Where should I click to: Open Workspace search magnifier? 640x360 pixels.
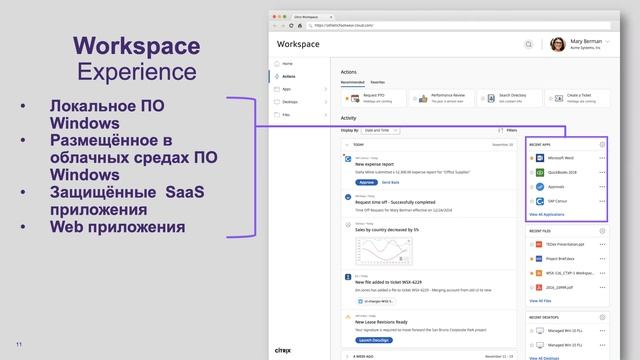(x=529, y=44)
